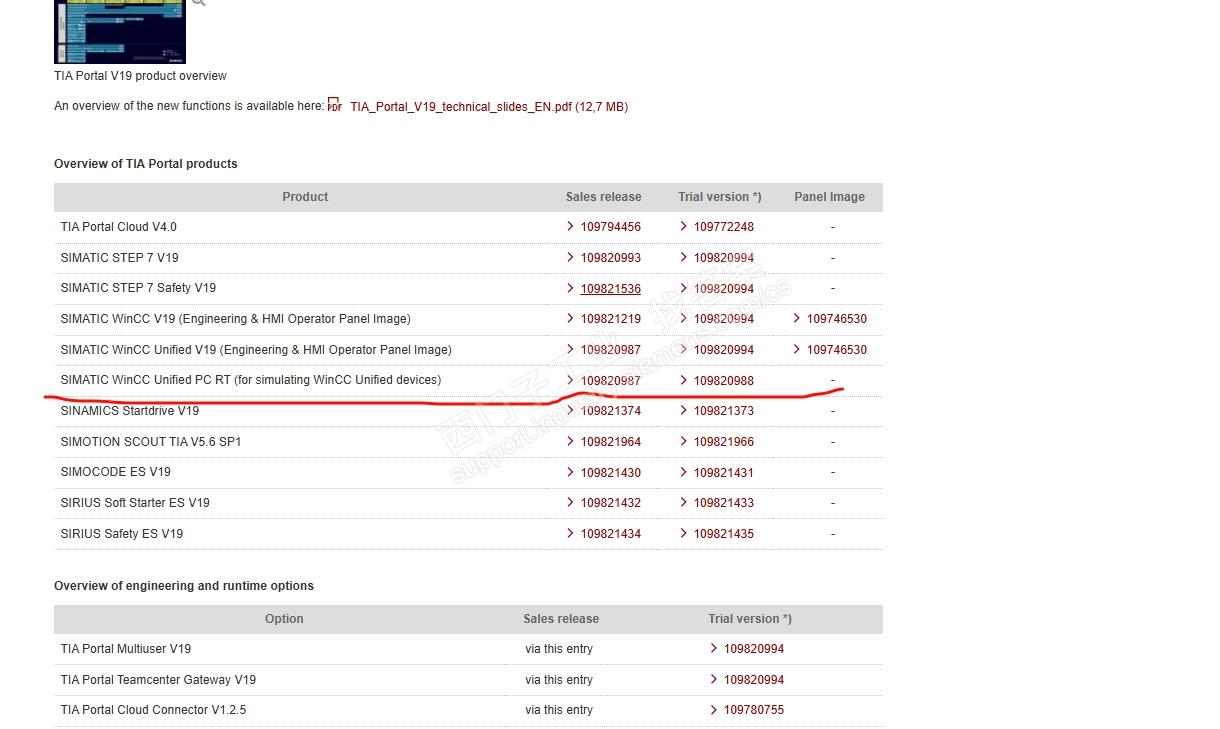This screenshot has width=1220, height=729.
Task: Select the 'TIA Portal Cloud V4.0' product name
Action: pyautogui.click(x=118, y=227)
